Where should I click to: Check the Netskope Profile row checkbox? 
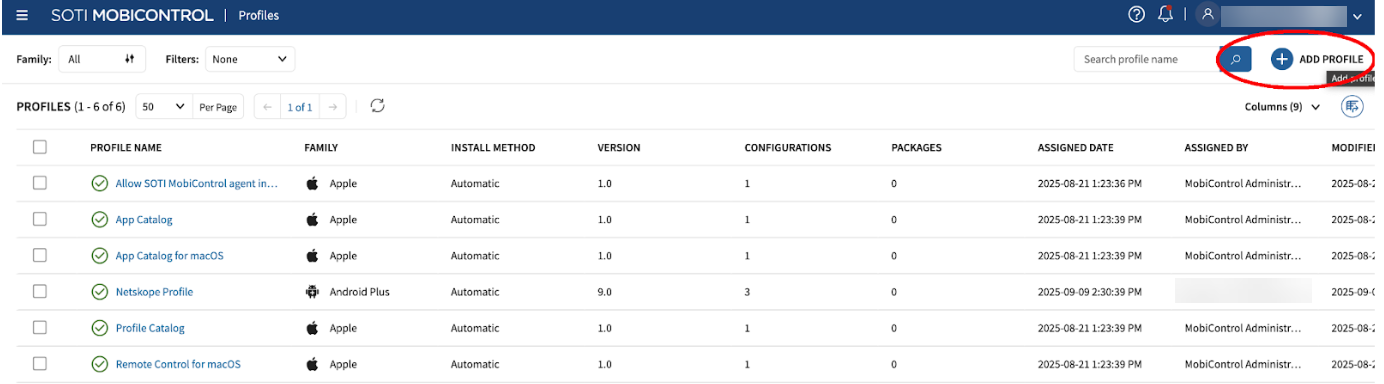coord(40,291)
